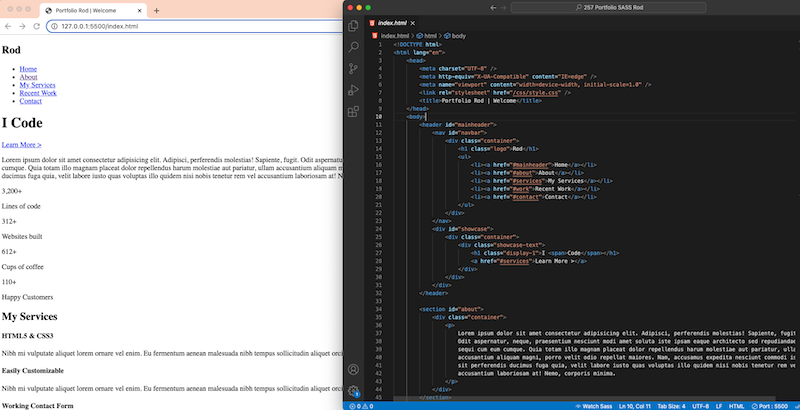Change the LF end-of-line sequence
Viewport: 800px width, 410px height.
[x=719, y=406]
